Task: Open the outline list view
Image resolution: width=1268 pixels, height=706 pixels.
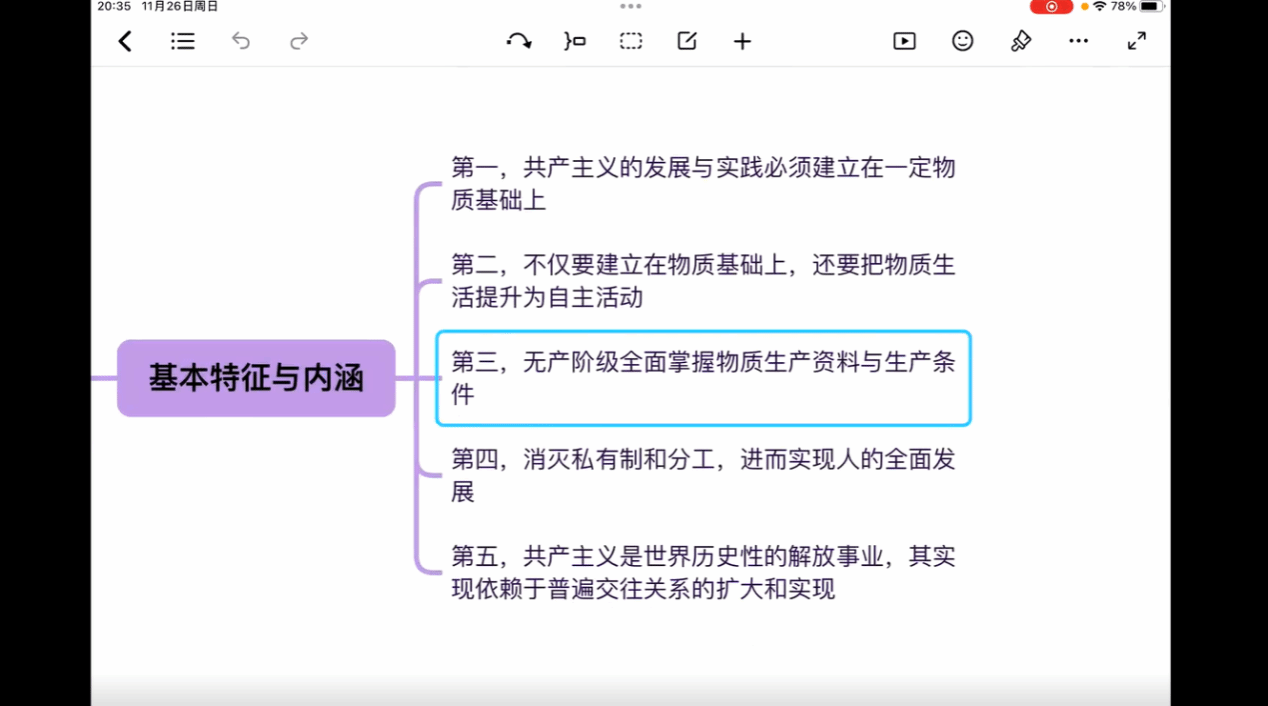Action: [x=183, y=41]
